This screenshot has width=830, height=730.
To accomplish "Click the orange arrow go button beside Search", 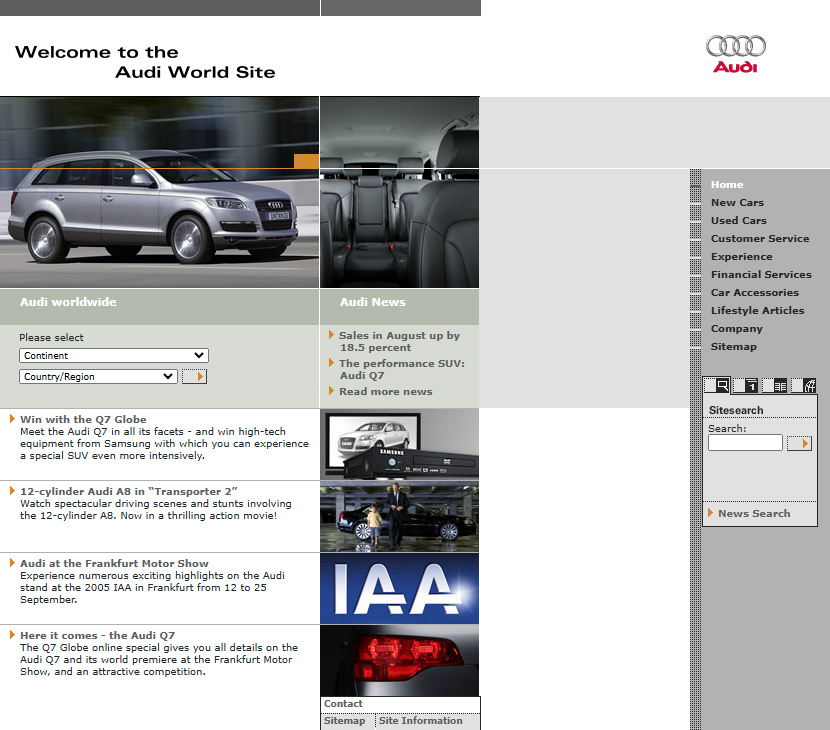I will 799,443.
